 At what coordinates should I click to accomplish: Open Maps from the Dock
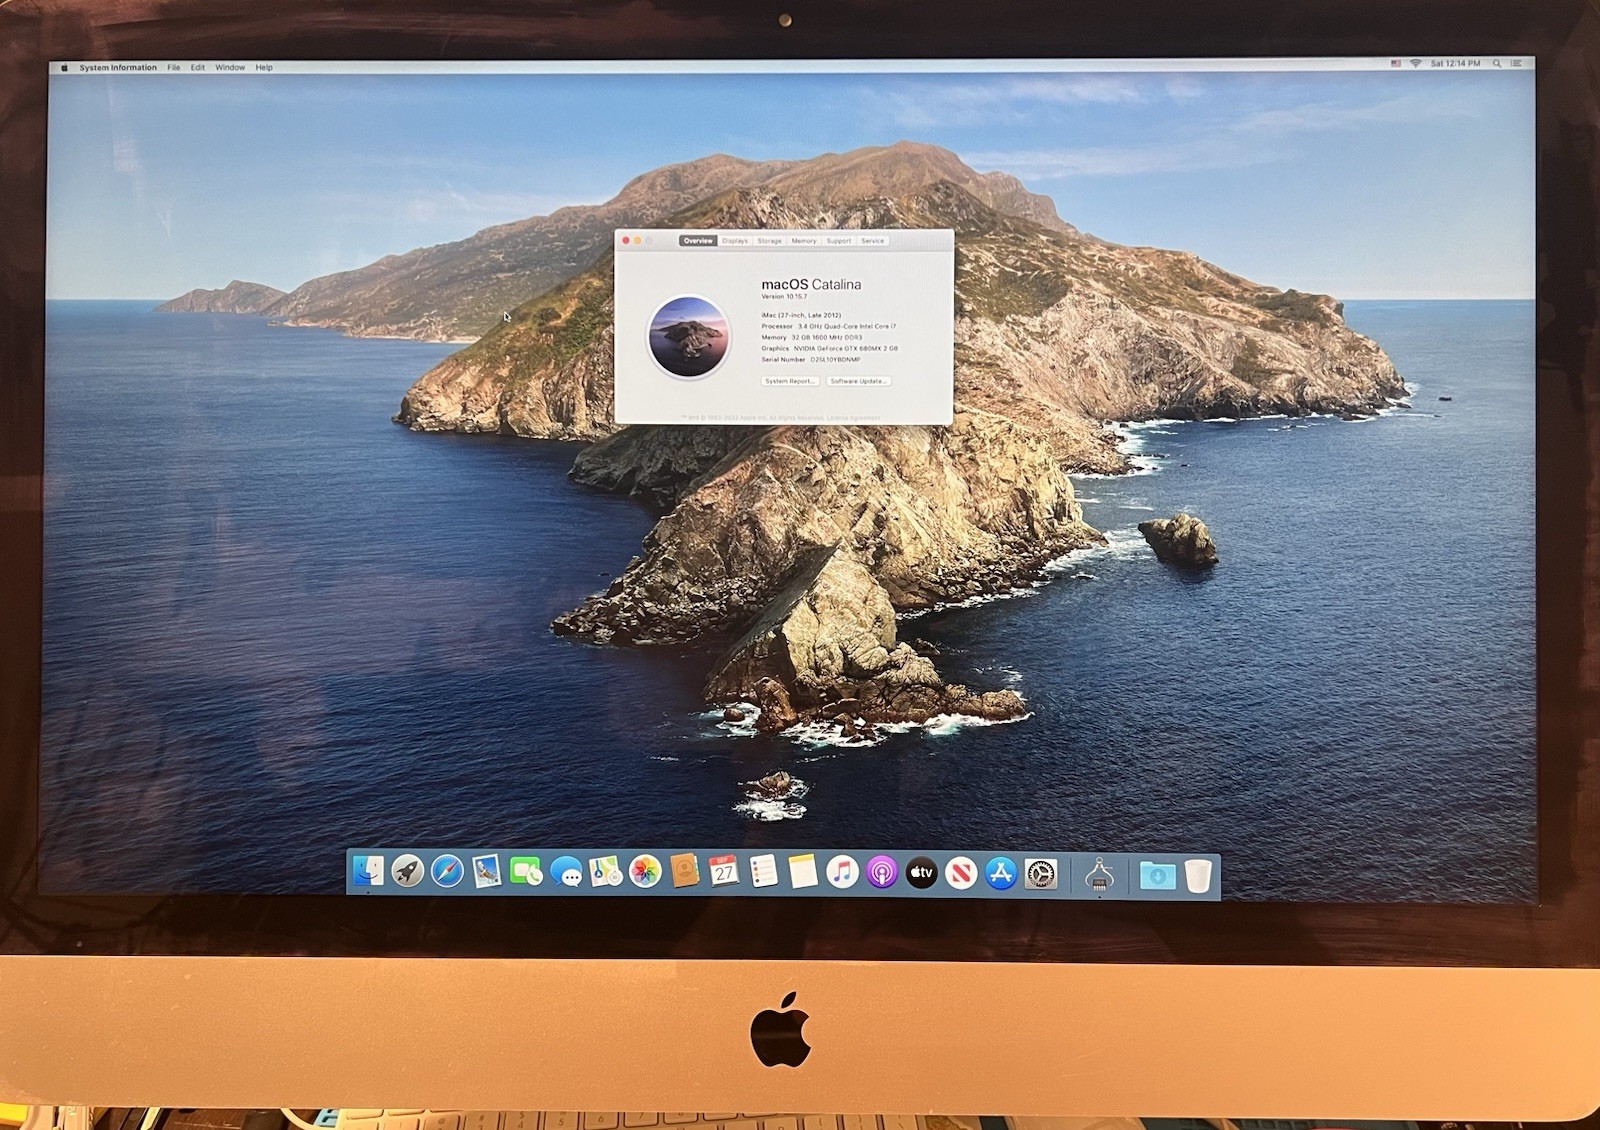tap(605, 873)
